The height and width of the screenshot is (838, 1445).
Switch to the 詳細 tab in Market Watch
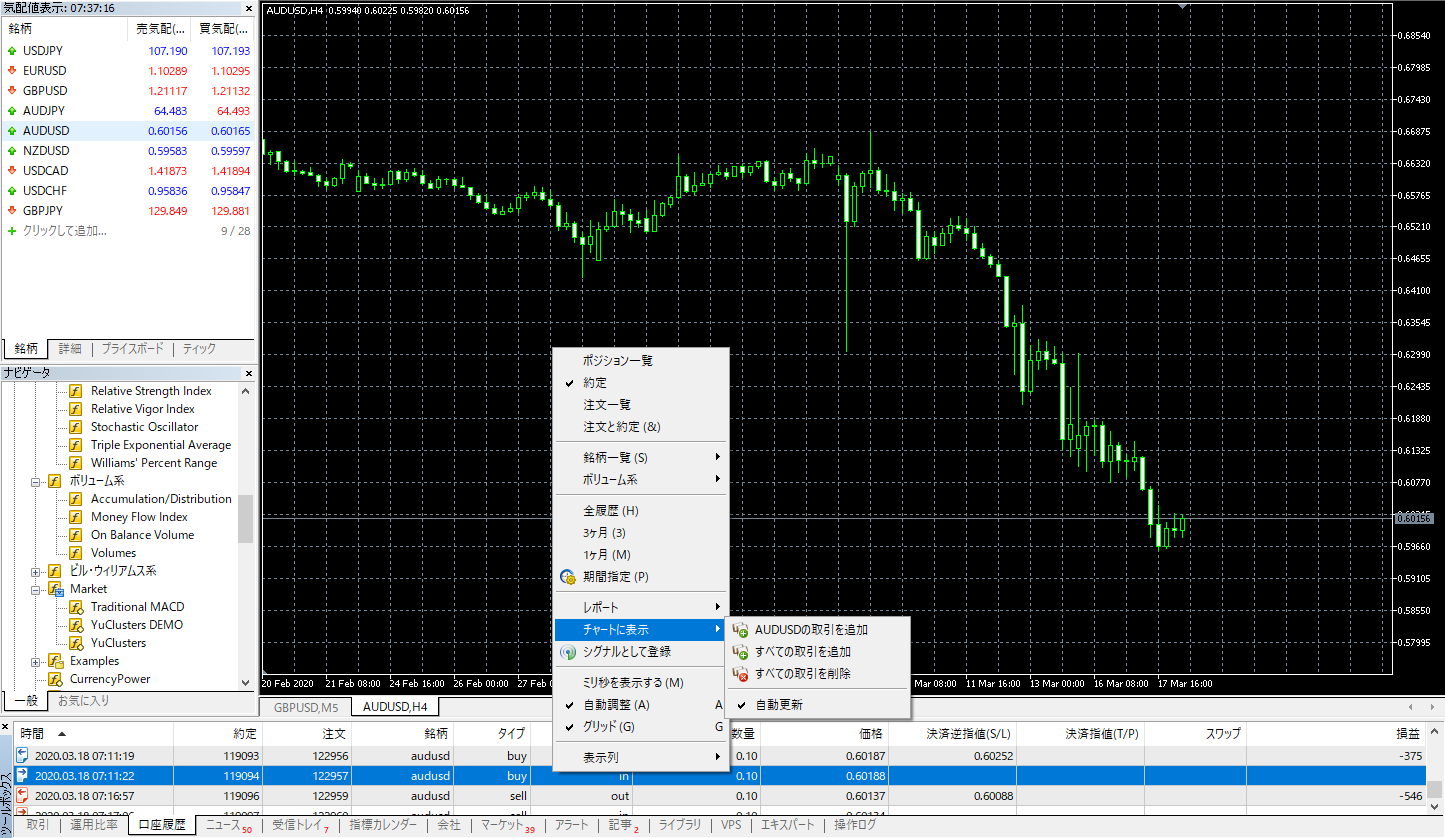(70, 349)
